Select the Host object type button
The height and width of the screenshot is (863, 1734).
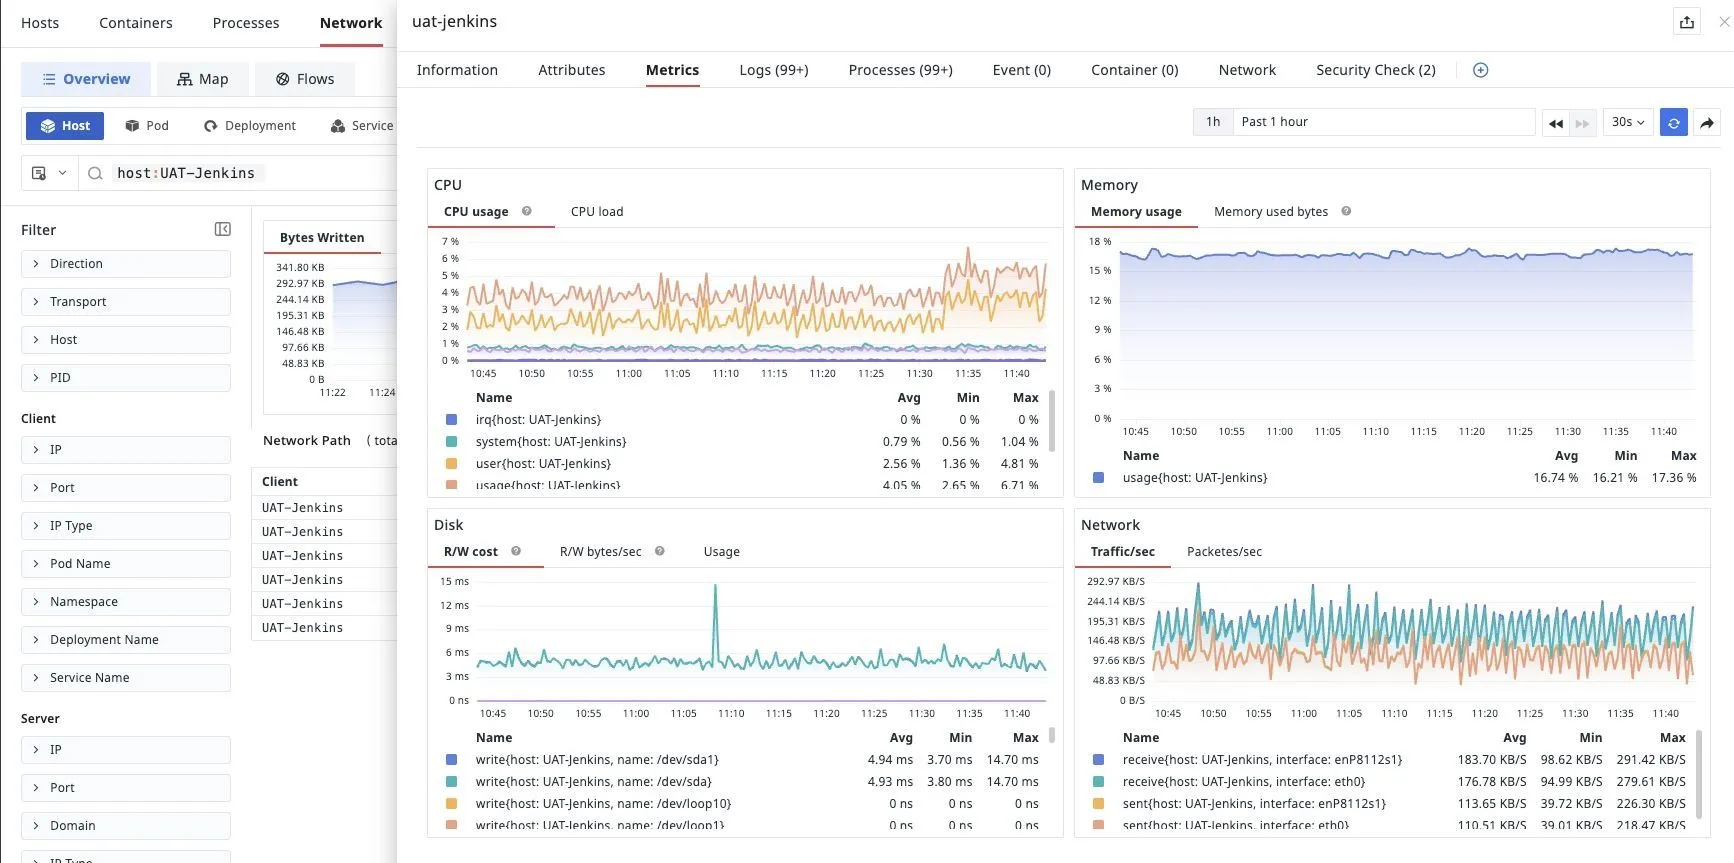[x=65, y=126]
